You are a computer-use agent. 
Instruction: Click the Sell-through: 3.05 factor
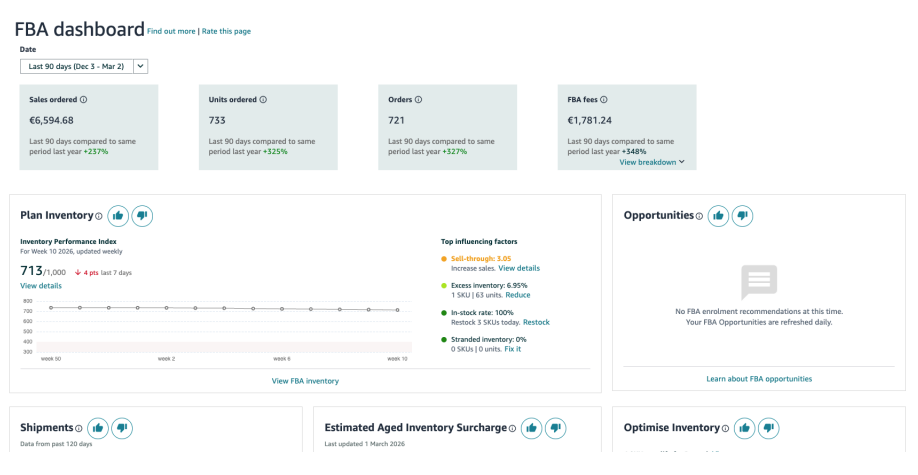pyautogui.click(x=481, y=258)
